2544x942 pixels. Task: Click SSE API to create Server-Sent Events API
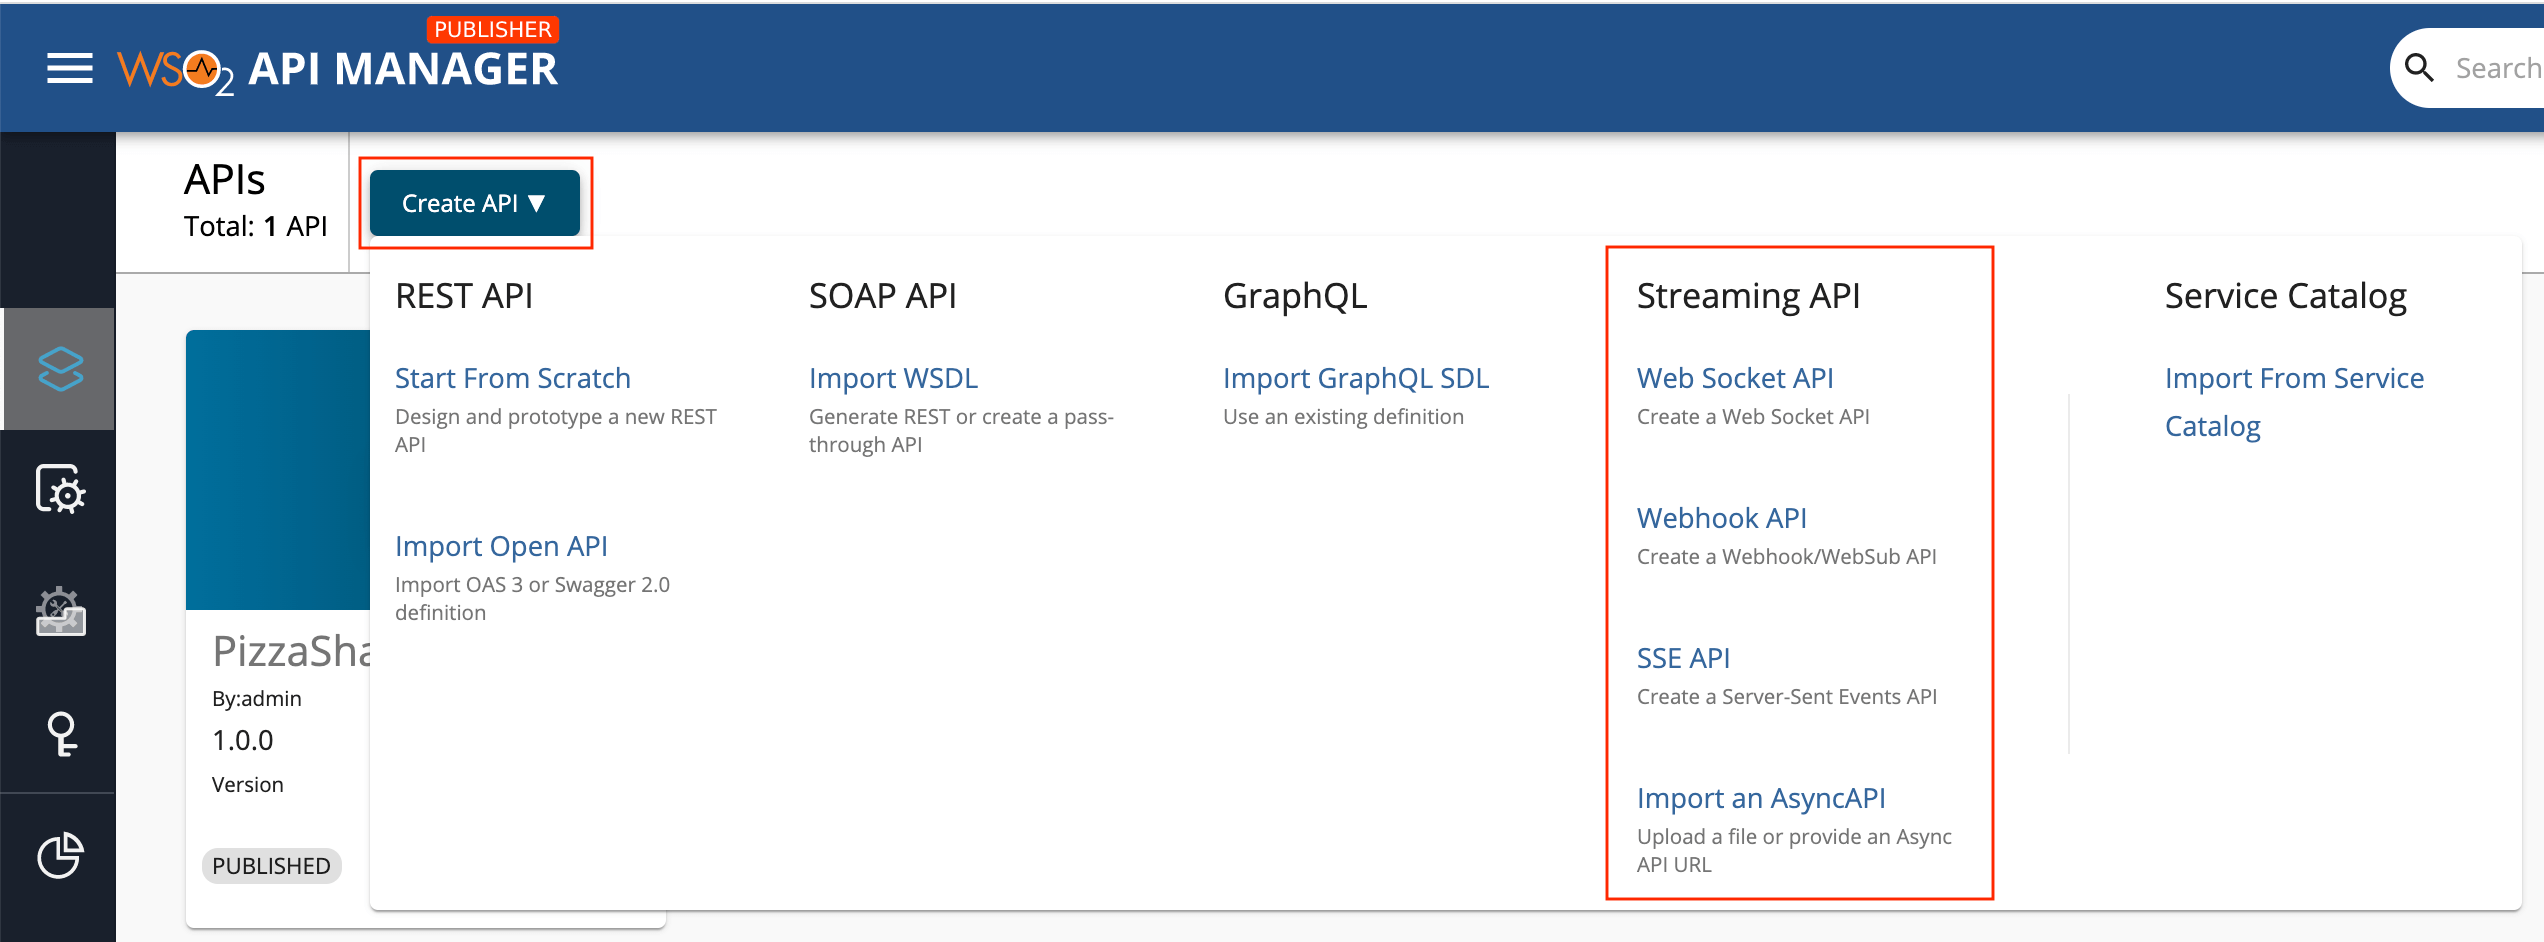[x=1683, y=657]
